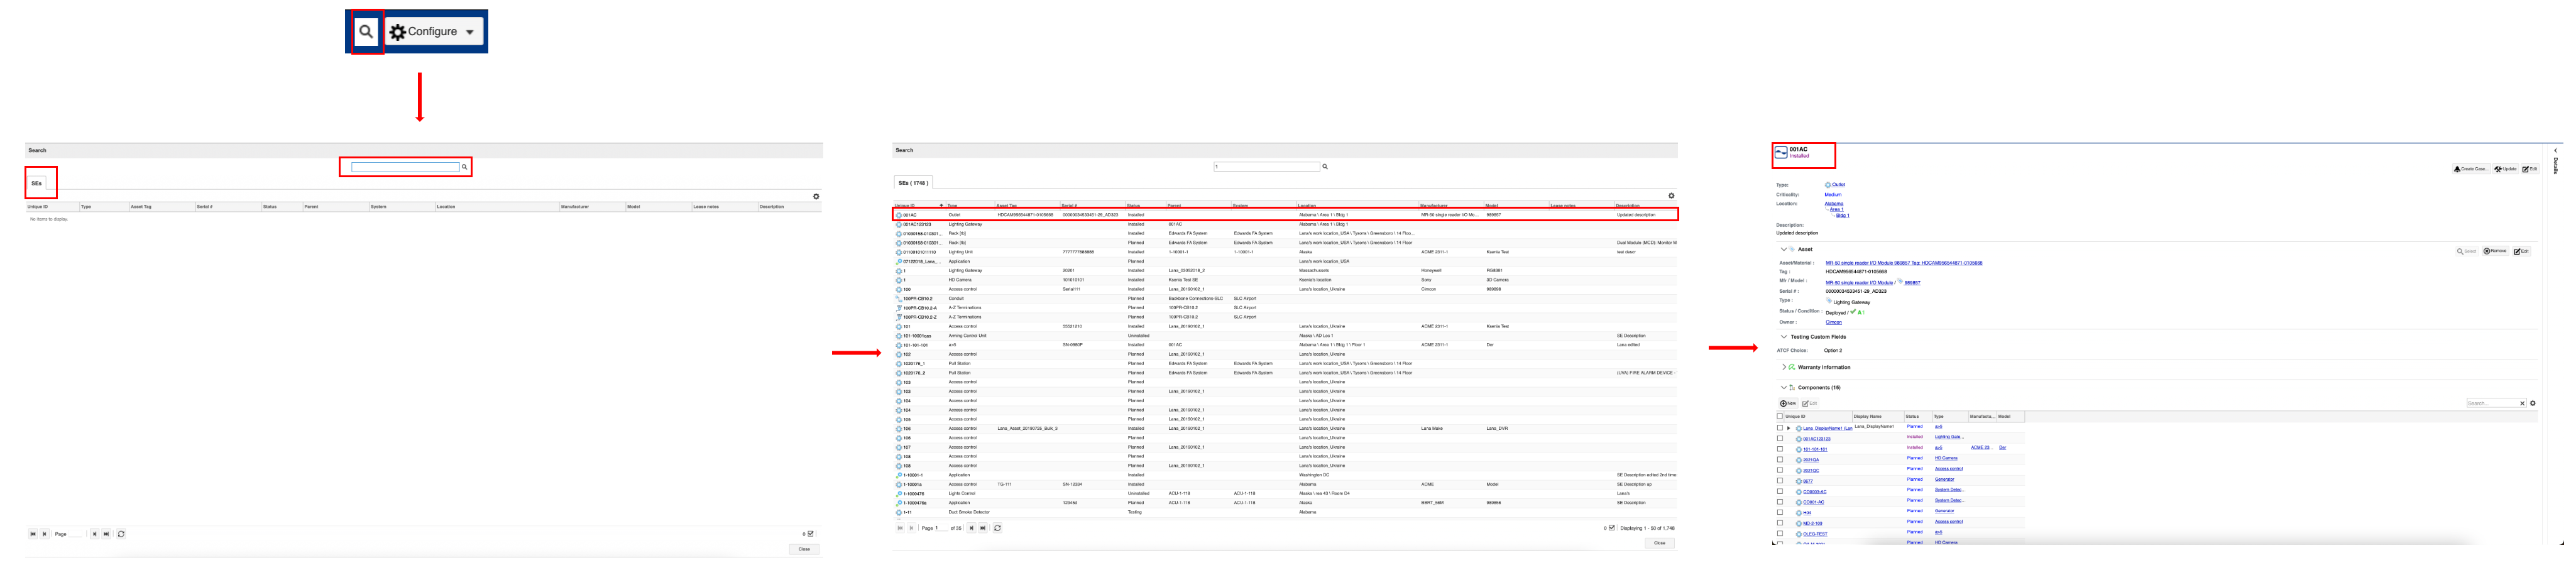Select the 101-10001qas Arming Control Unit row
The image size is (2576, 570).
[x=1285, y=336]
